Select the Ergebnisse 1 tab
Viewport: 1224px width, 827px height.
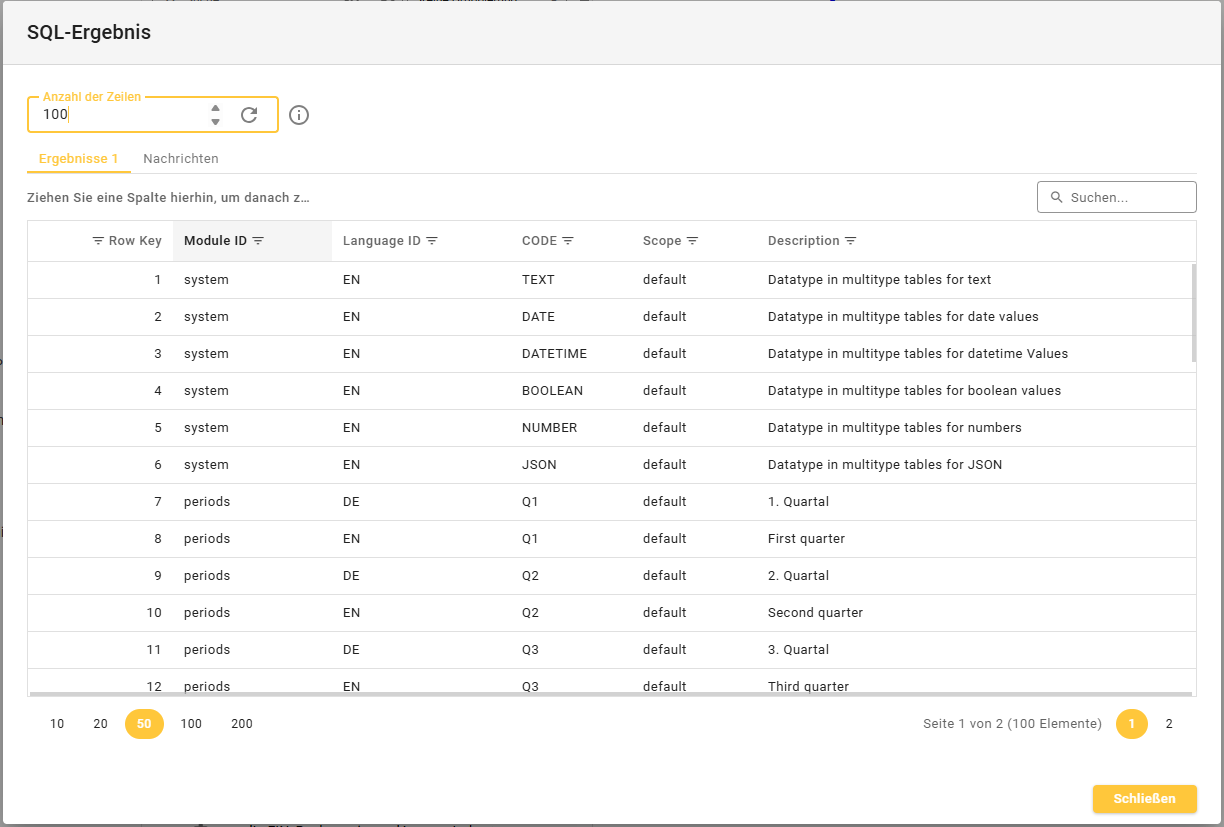click(x=79, y=159)
